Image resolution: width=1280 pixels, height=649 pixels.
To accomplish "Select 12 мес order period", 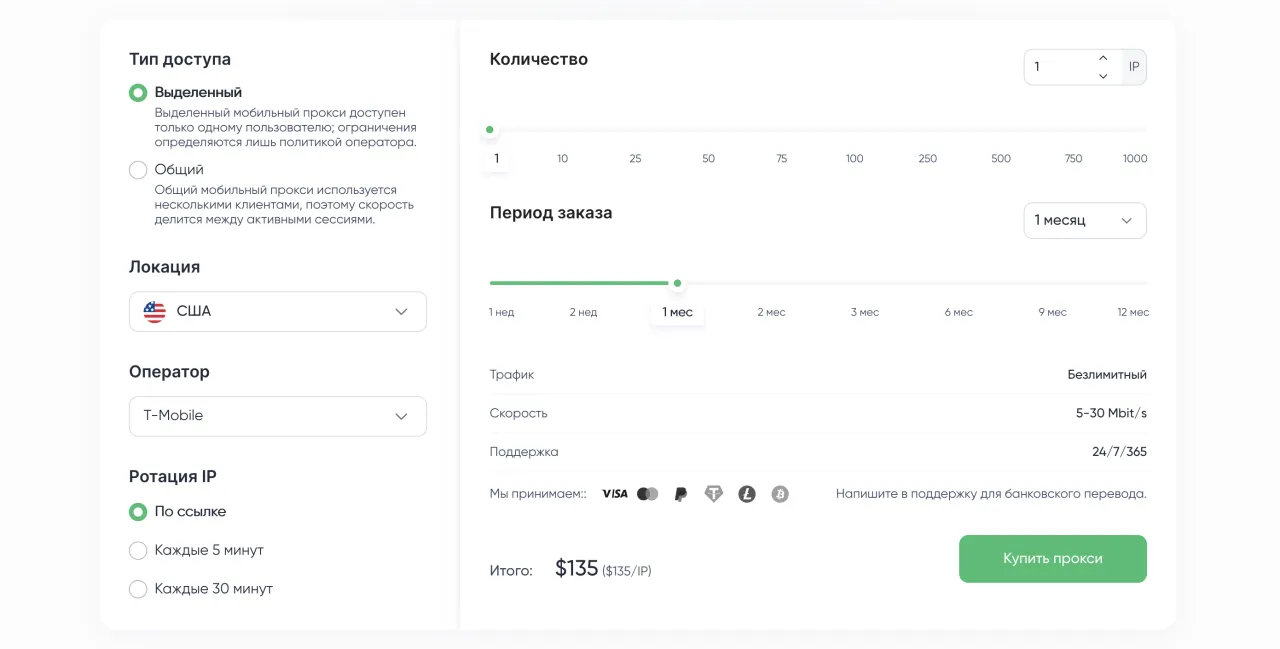I will pyautogui.click(x=1134, y=313).
